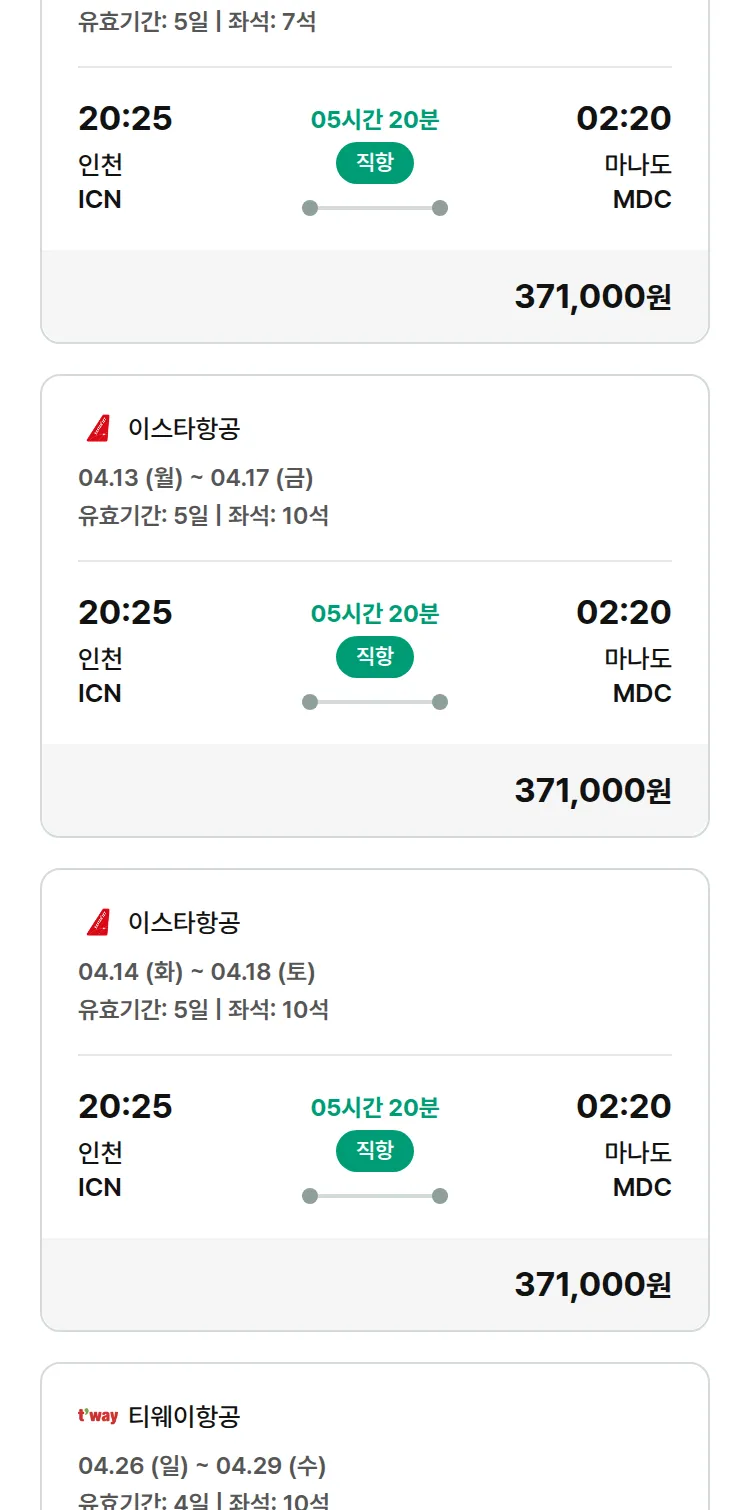Tap the 02:20 arrival time in the 04.14 card
The width and height of the screenshot is (750, 1510).
[624, 1106]
